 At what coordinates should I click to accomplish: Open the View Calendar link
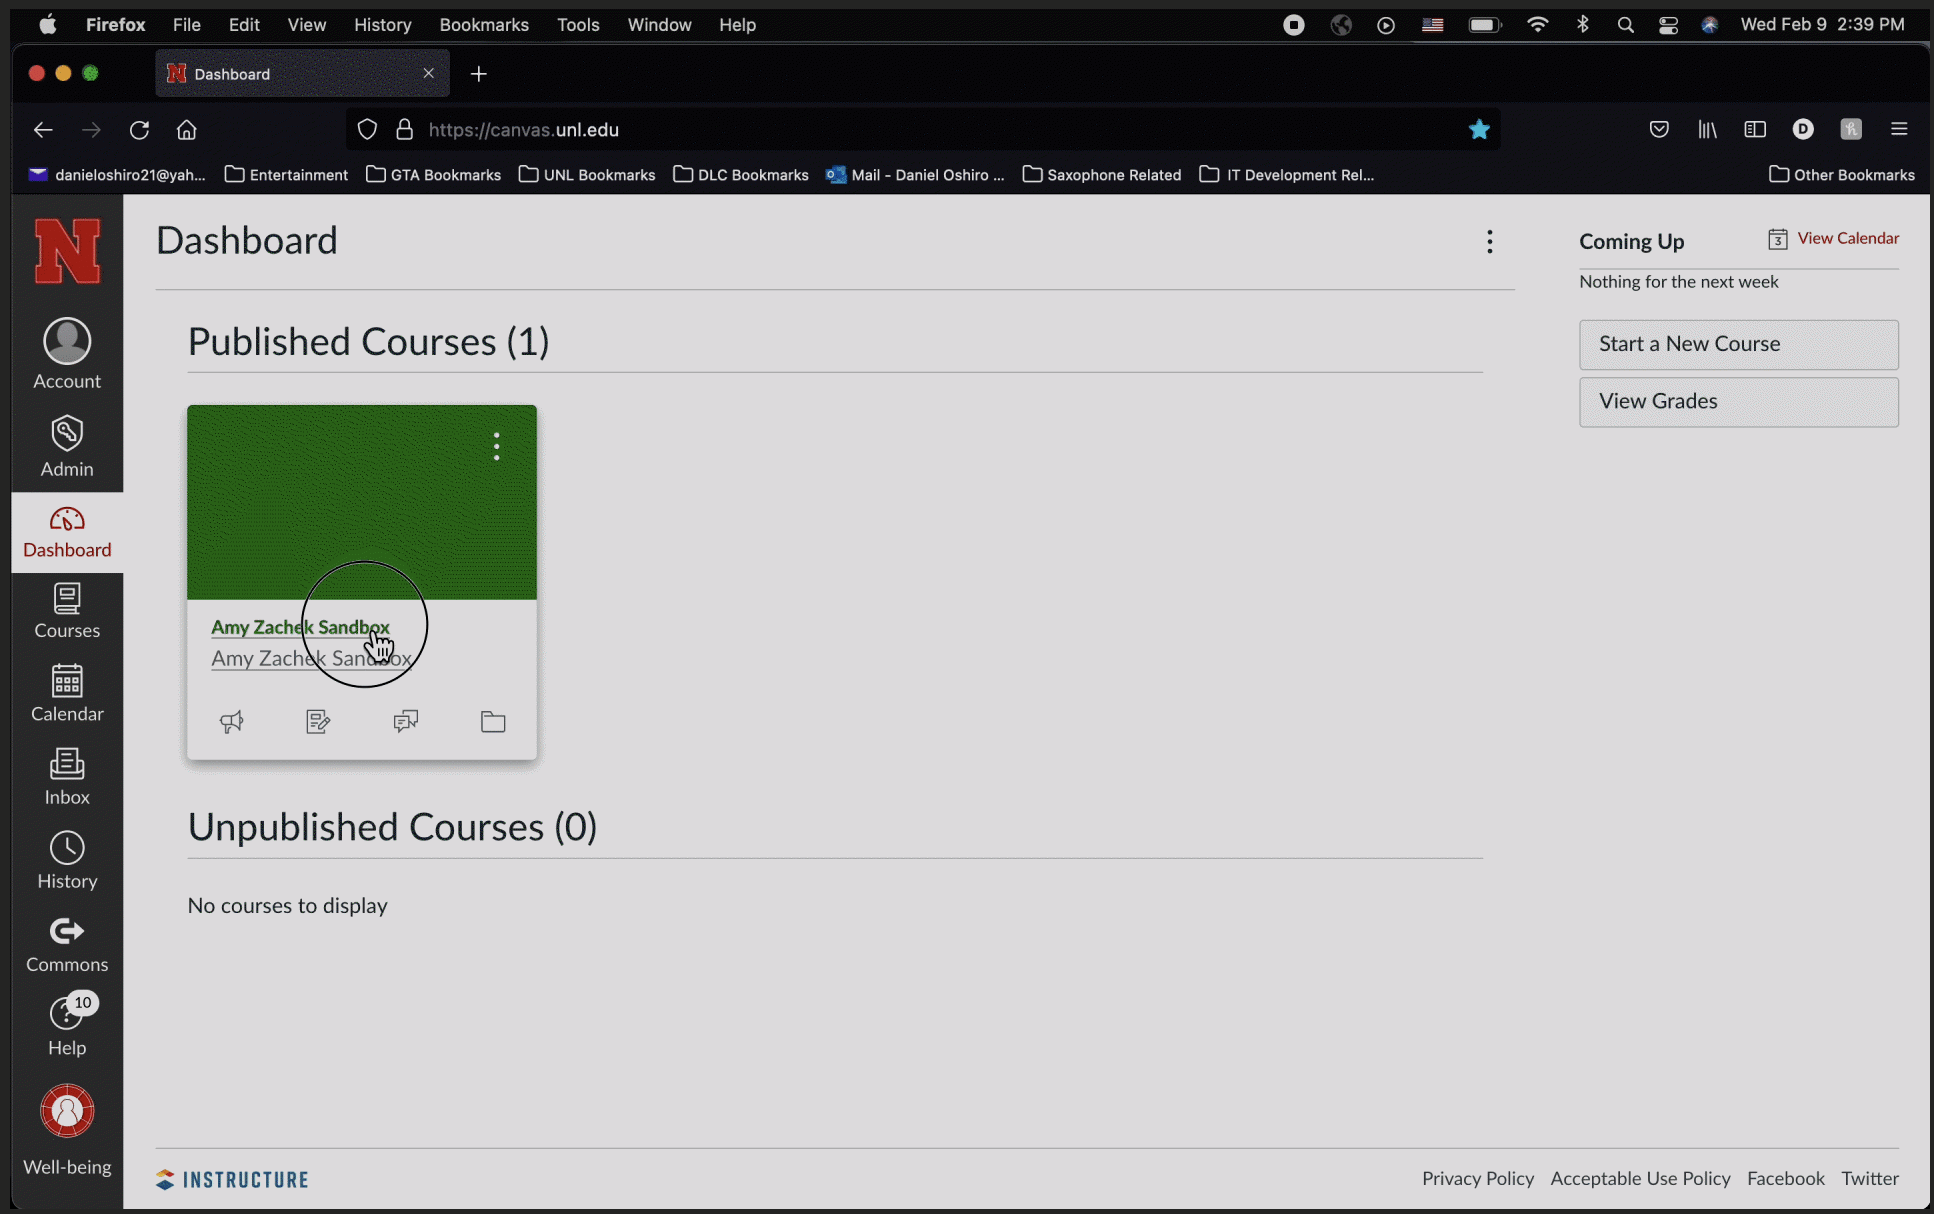click(x=1847, y=238)
